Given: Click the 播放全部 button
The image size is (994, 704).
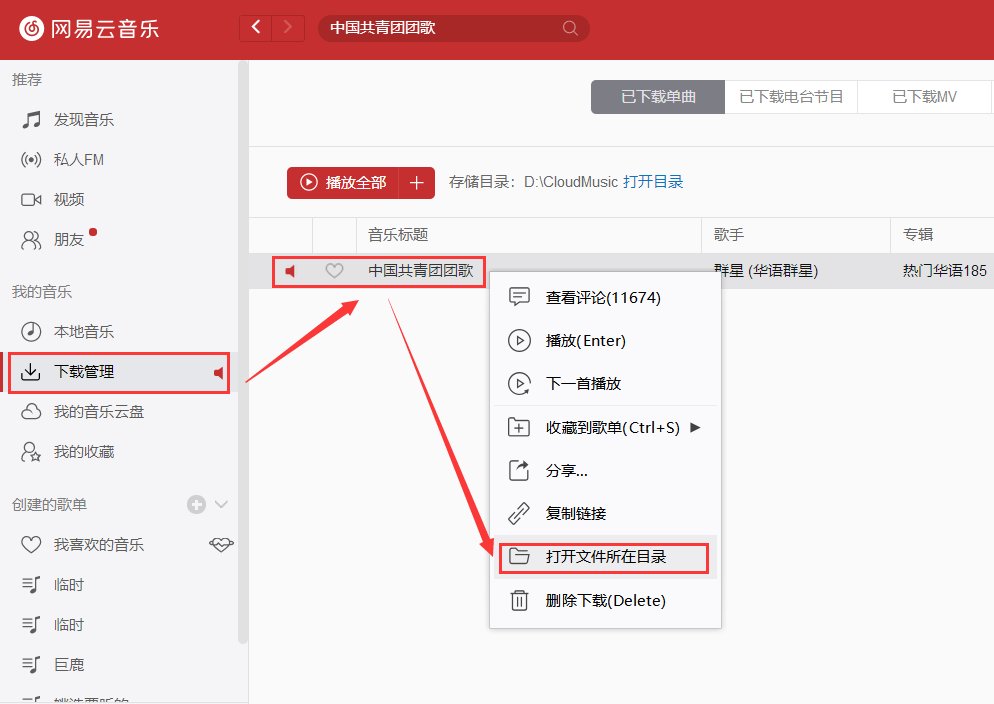Looking at the screenshot, I should 346,183.
